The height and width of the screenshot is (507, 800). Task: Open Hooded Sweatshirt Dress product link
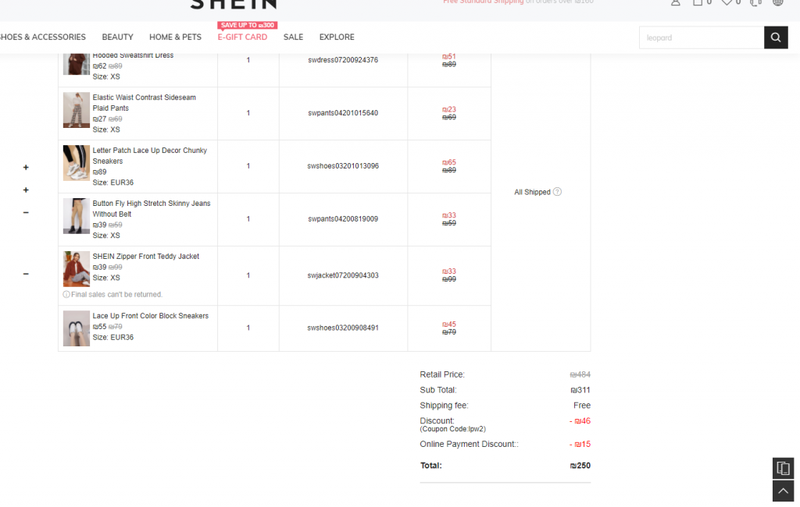[133, 55]
